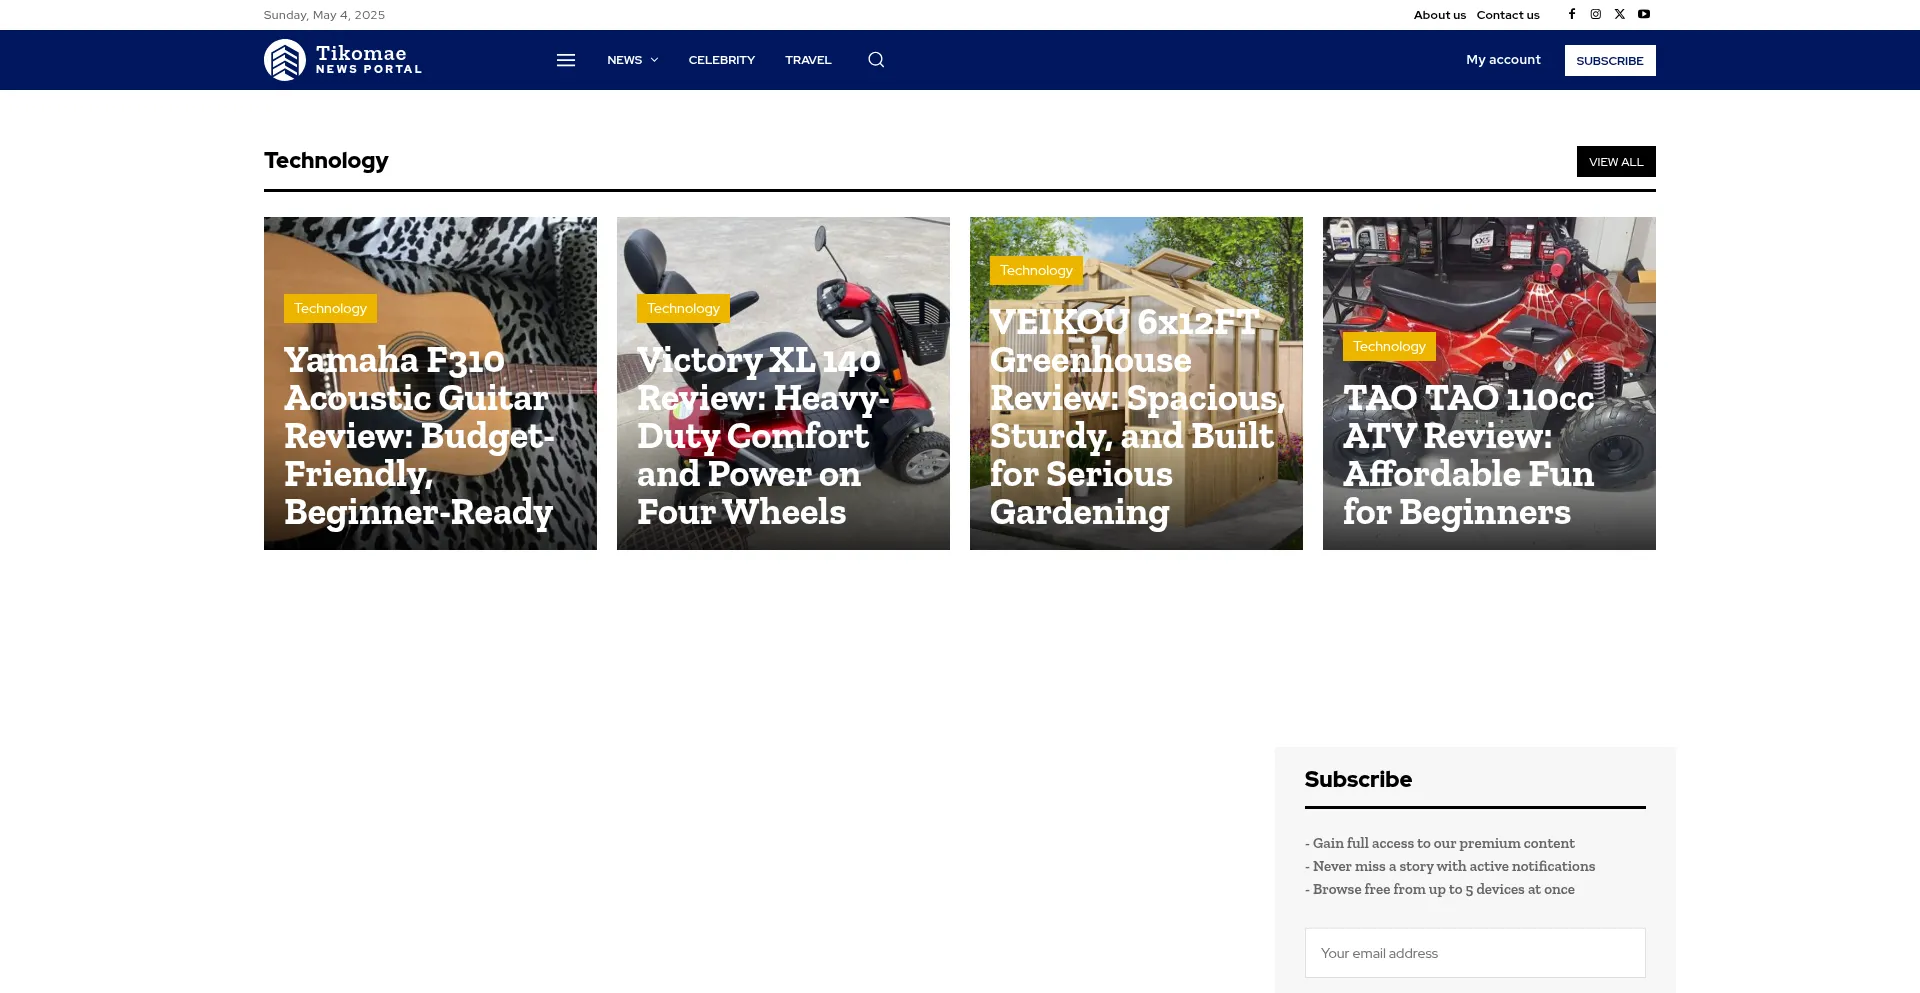Click the Tikomae News Portal logo
This screenshot has height=993, width=1920.
point(343,60)
